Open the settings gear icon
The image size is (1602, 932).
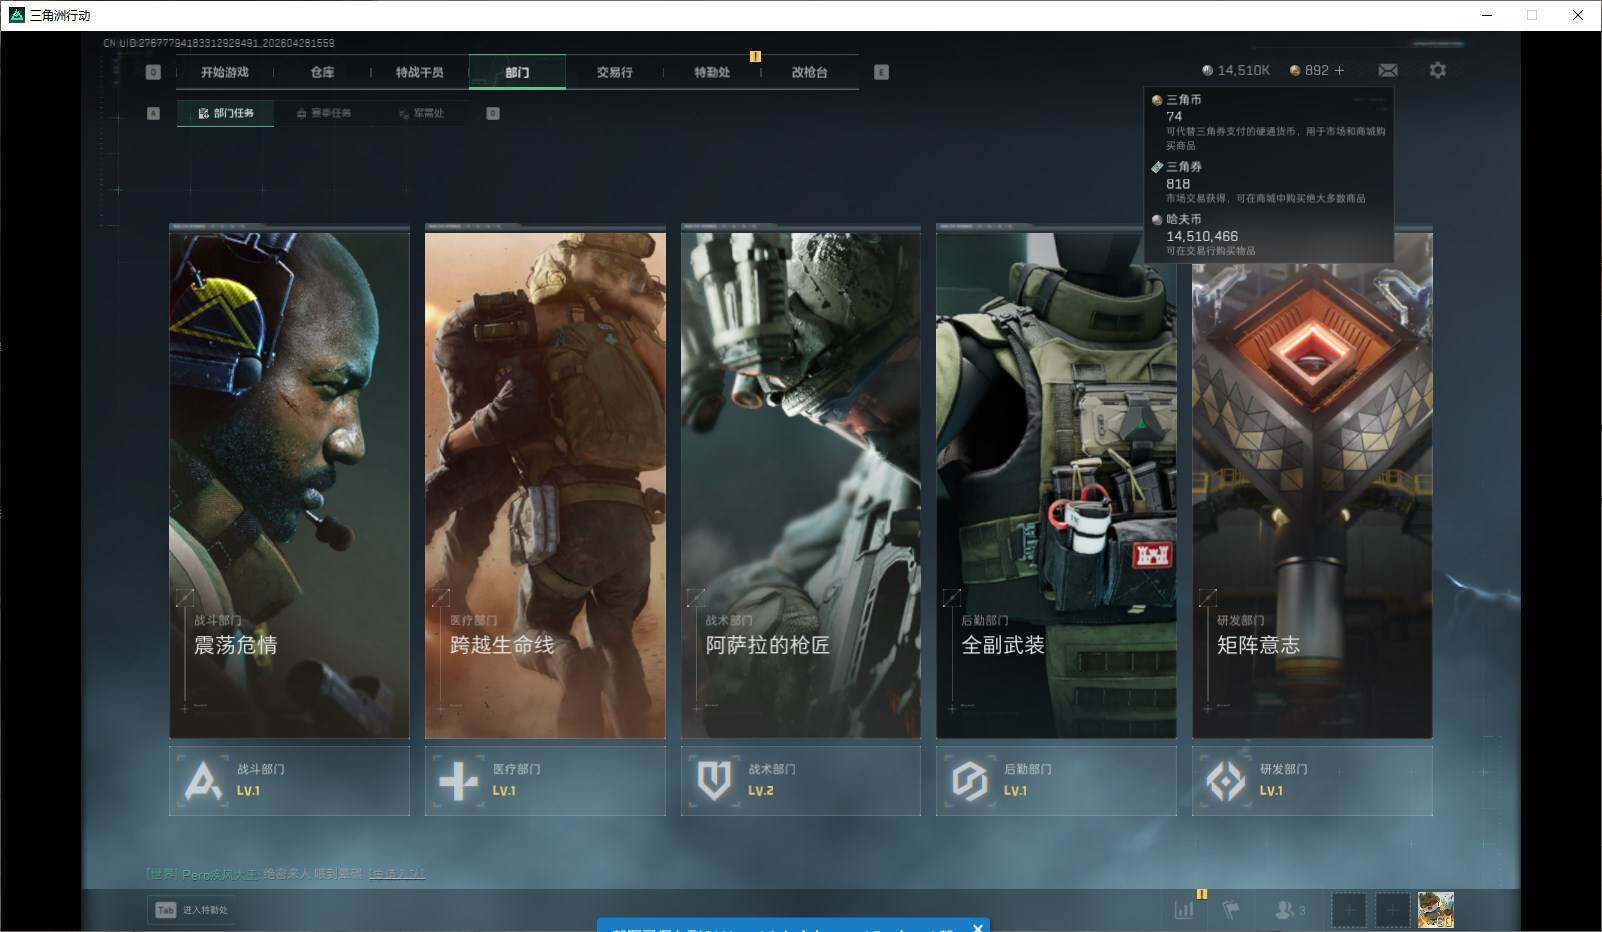(x=1437, y=70)
